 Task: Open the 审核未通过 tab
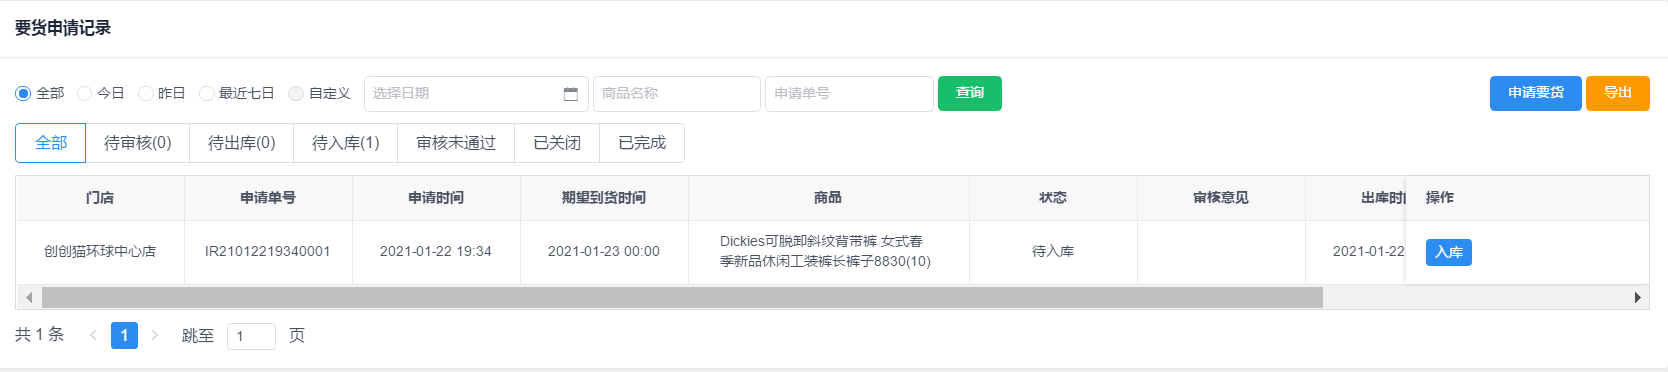coord(456,143)
